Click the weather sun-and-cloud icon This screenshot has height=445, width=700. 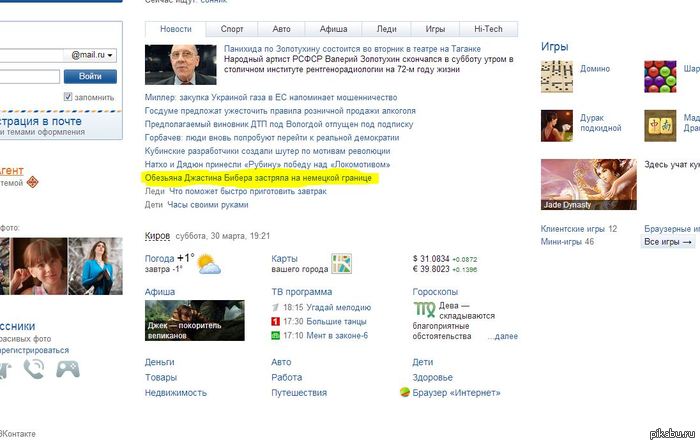(x=209, y=264)
